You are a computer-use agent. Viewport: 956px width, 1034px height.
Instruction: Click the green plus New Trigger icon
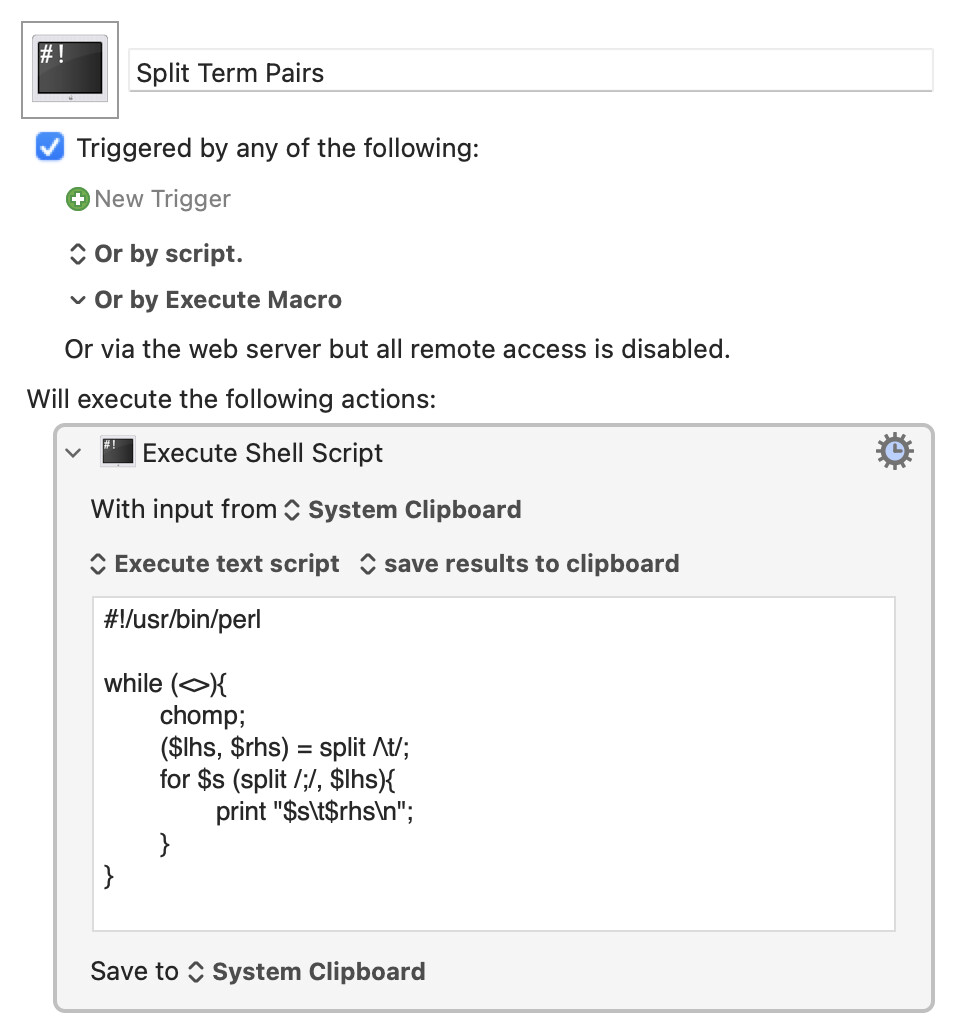coord(77,198)
